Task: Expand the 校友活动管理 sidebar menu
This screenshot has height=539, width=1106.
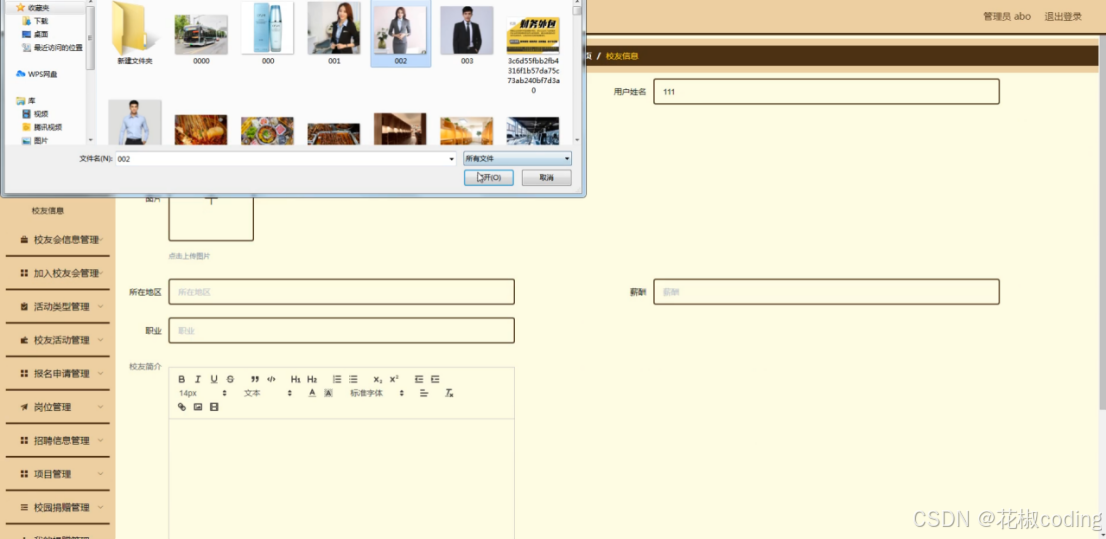Action: pyautogui.click(x=58, y=340)
